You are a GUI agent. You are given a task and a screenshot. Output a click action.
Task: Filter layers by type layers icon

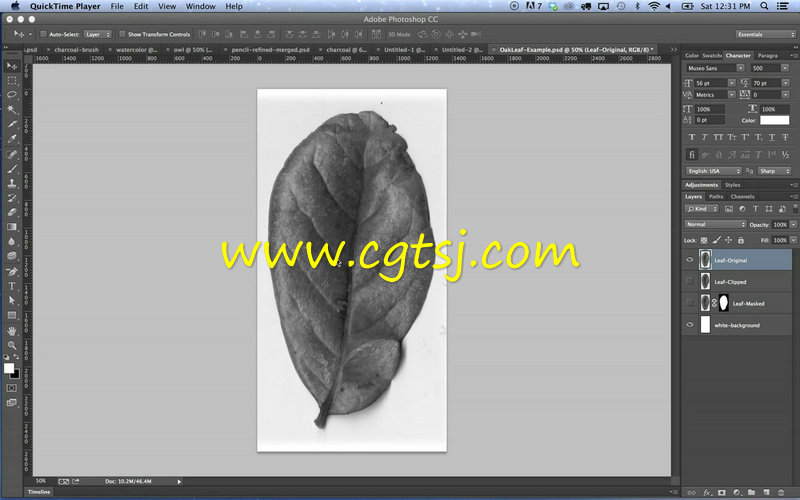coord(756,209)
